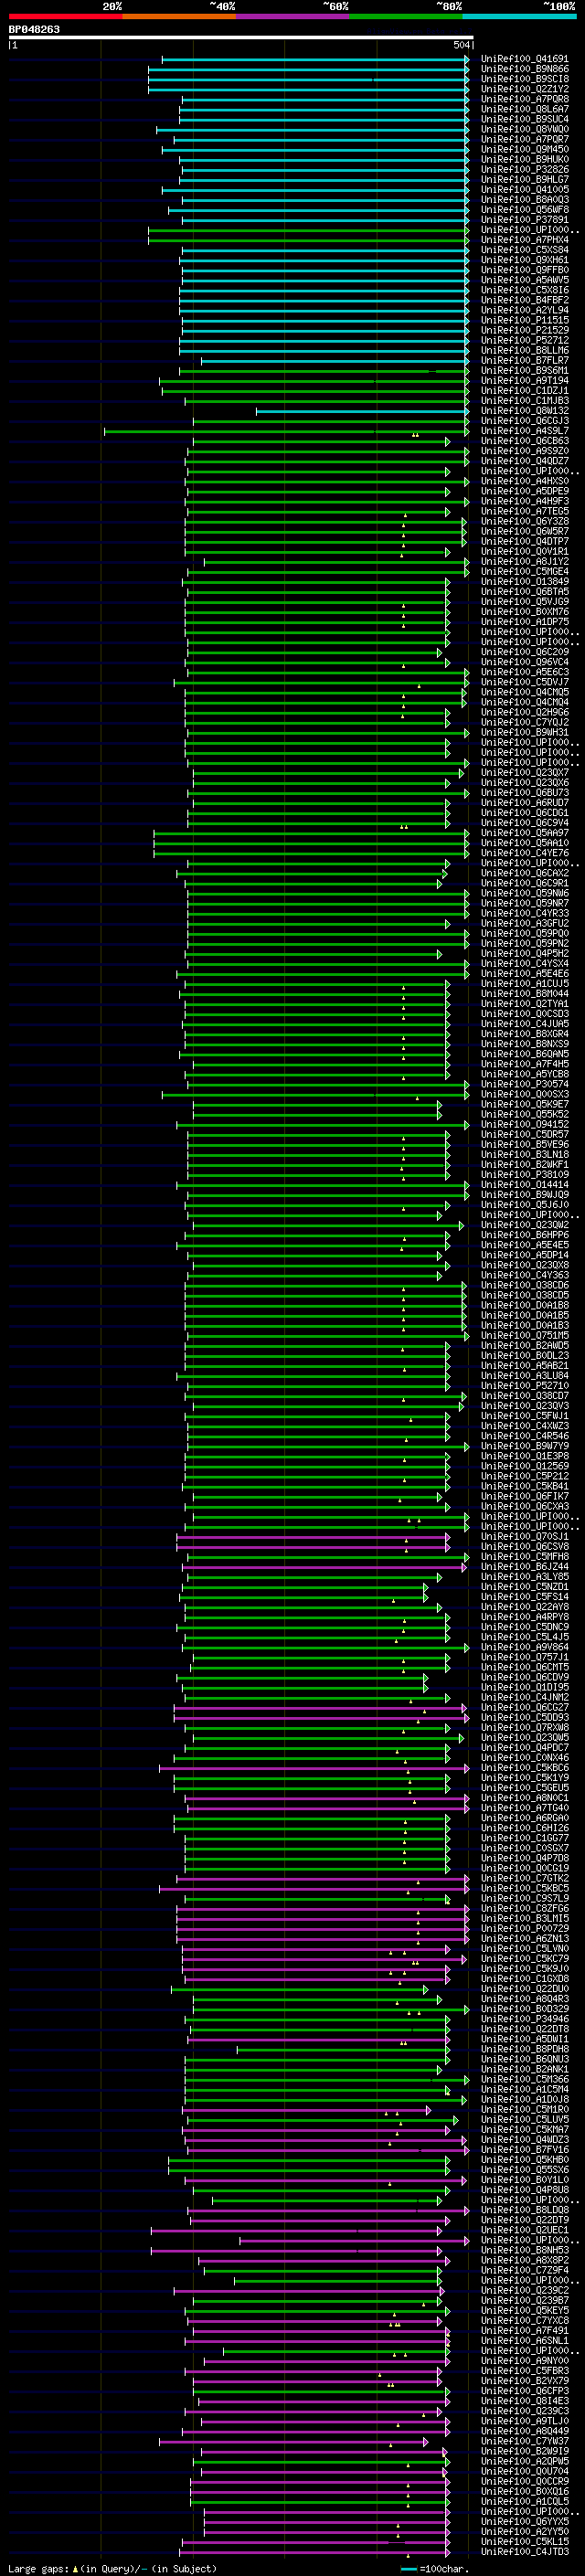Select the UniRef100_Q41005 label

[x=525, y=190]
